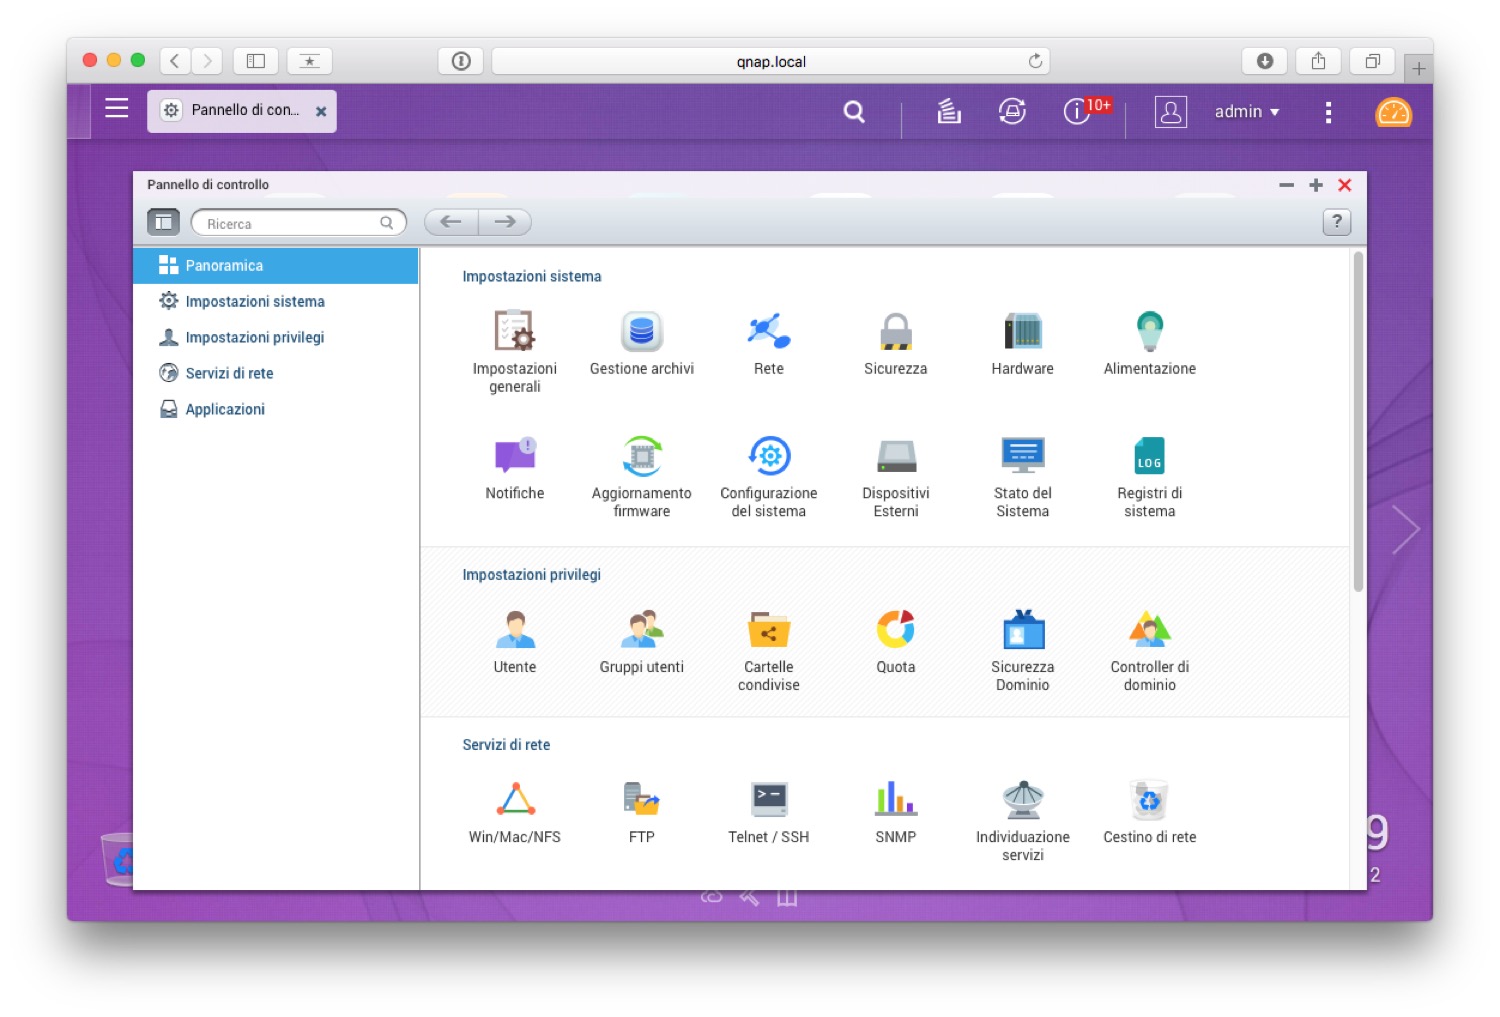Screen dimensions: 1500x1017
Task: Jump to Servizi di rete section heading
Action: tap(506, 745)
